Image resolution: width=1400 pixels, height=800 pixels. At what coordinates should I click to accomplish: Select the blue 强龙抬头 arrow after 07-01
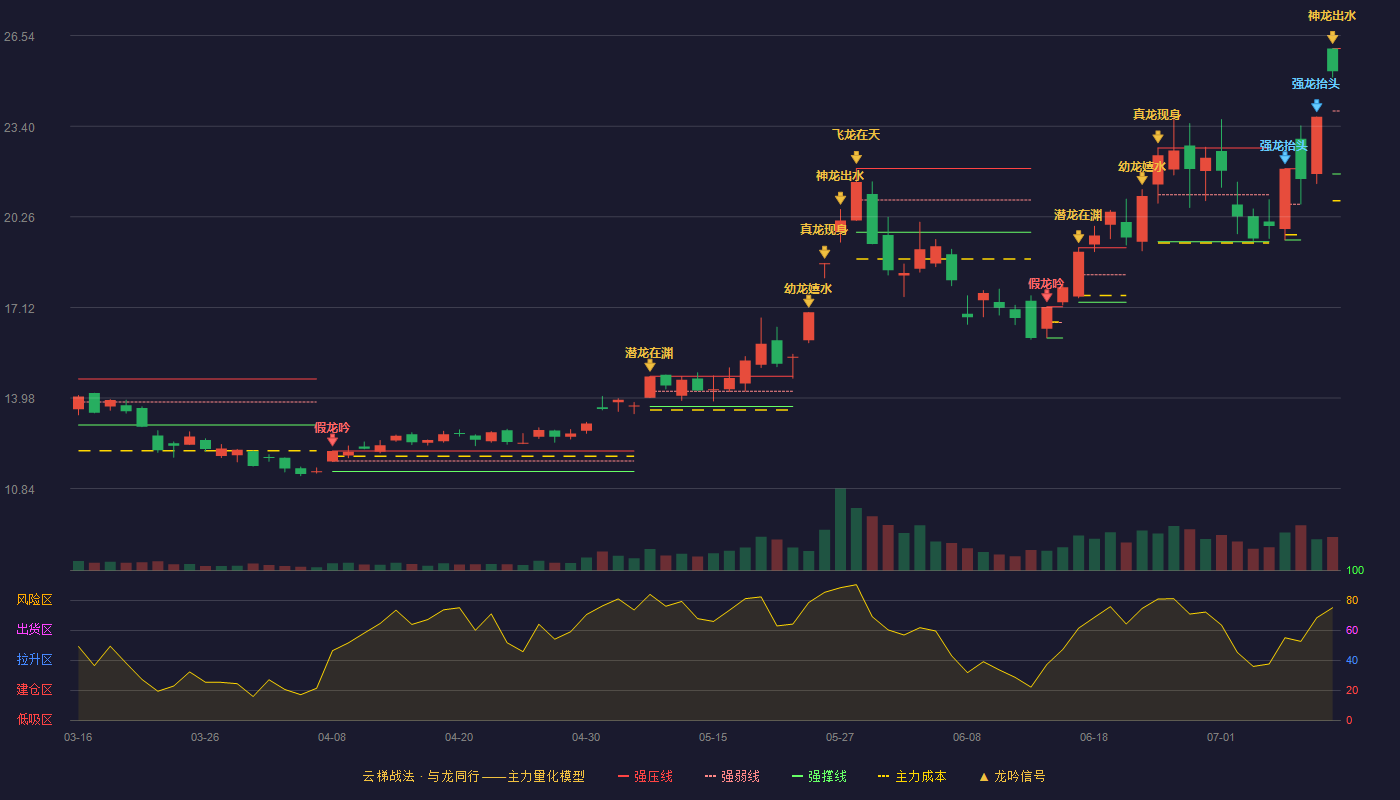tap(1285, 157)
